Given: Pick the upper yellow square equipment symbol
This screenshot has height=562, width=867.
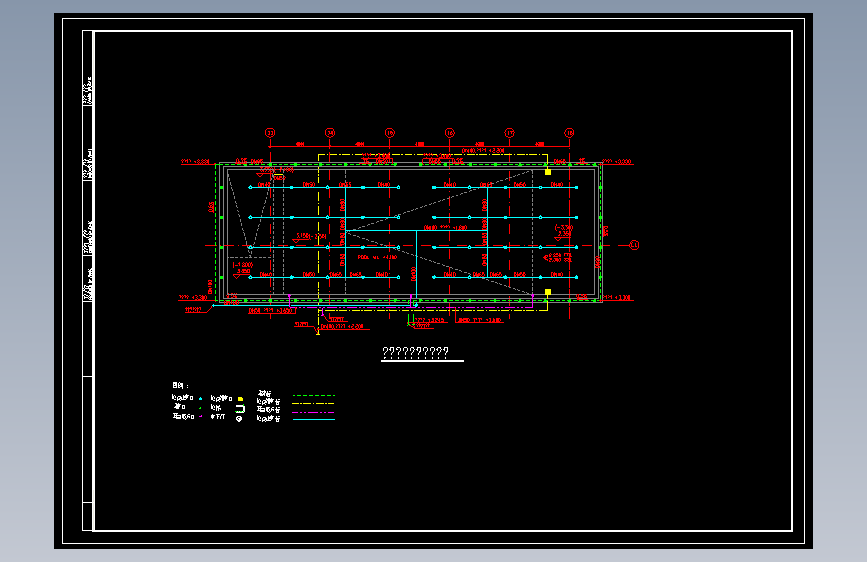Looking at the screenshot, I should pos(548,172).
